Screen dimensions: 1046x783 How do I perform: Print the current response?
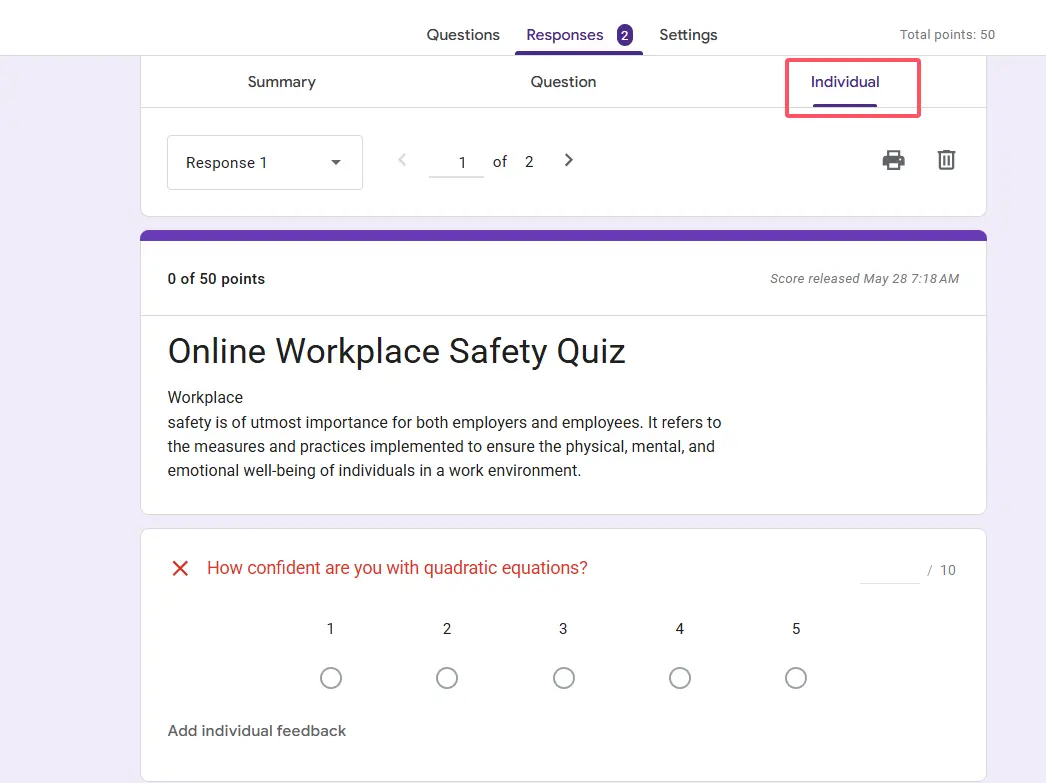[x=893, y=160]
